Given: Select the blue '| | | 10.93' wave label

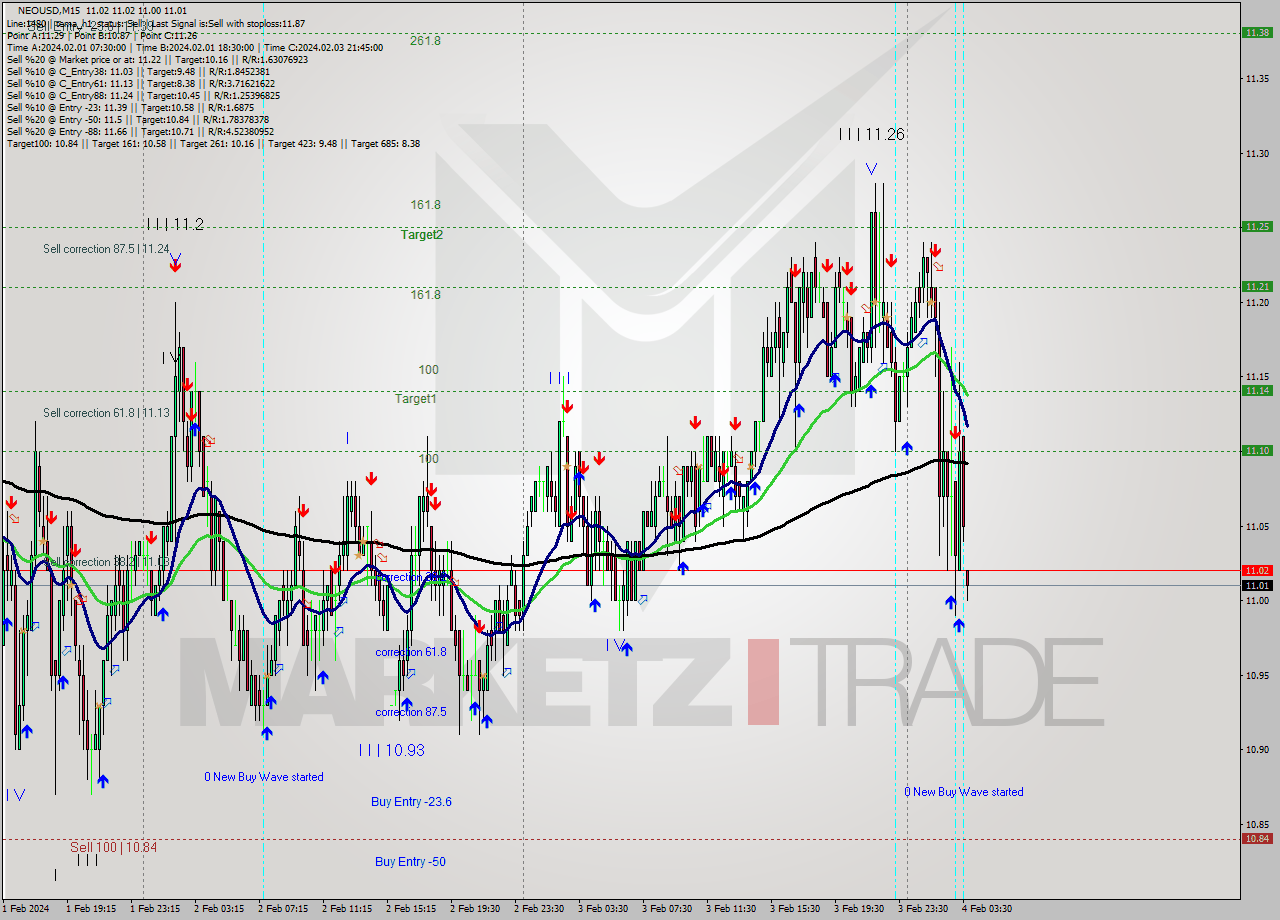Looking at the screenshot, I should point(392,749).
